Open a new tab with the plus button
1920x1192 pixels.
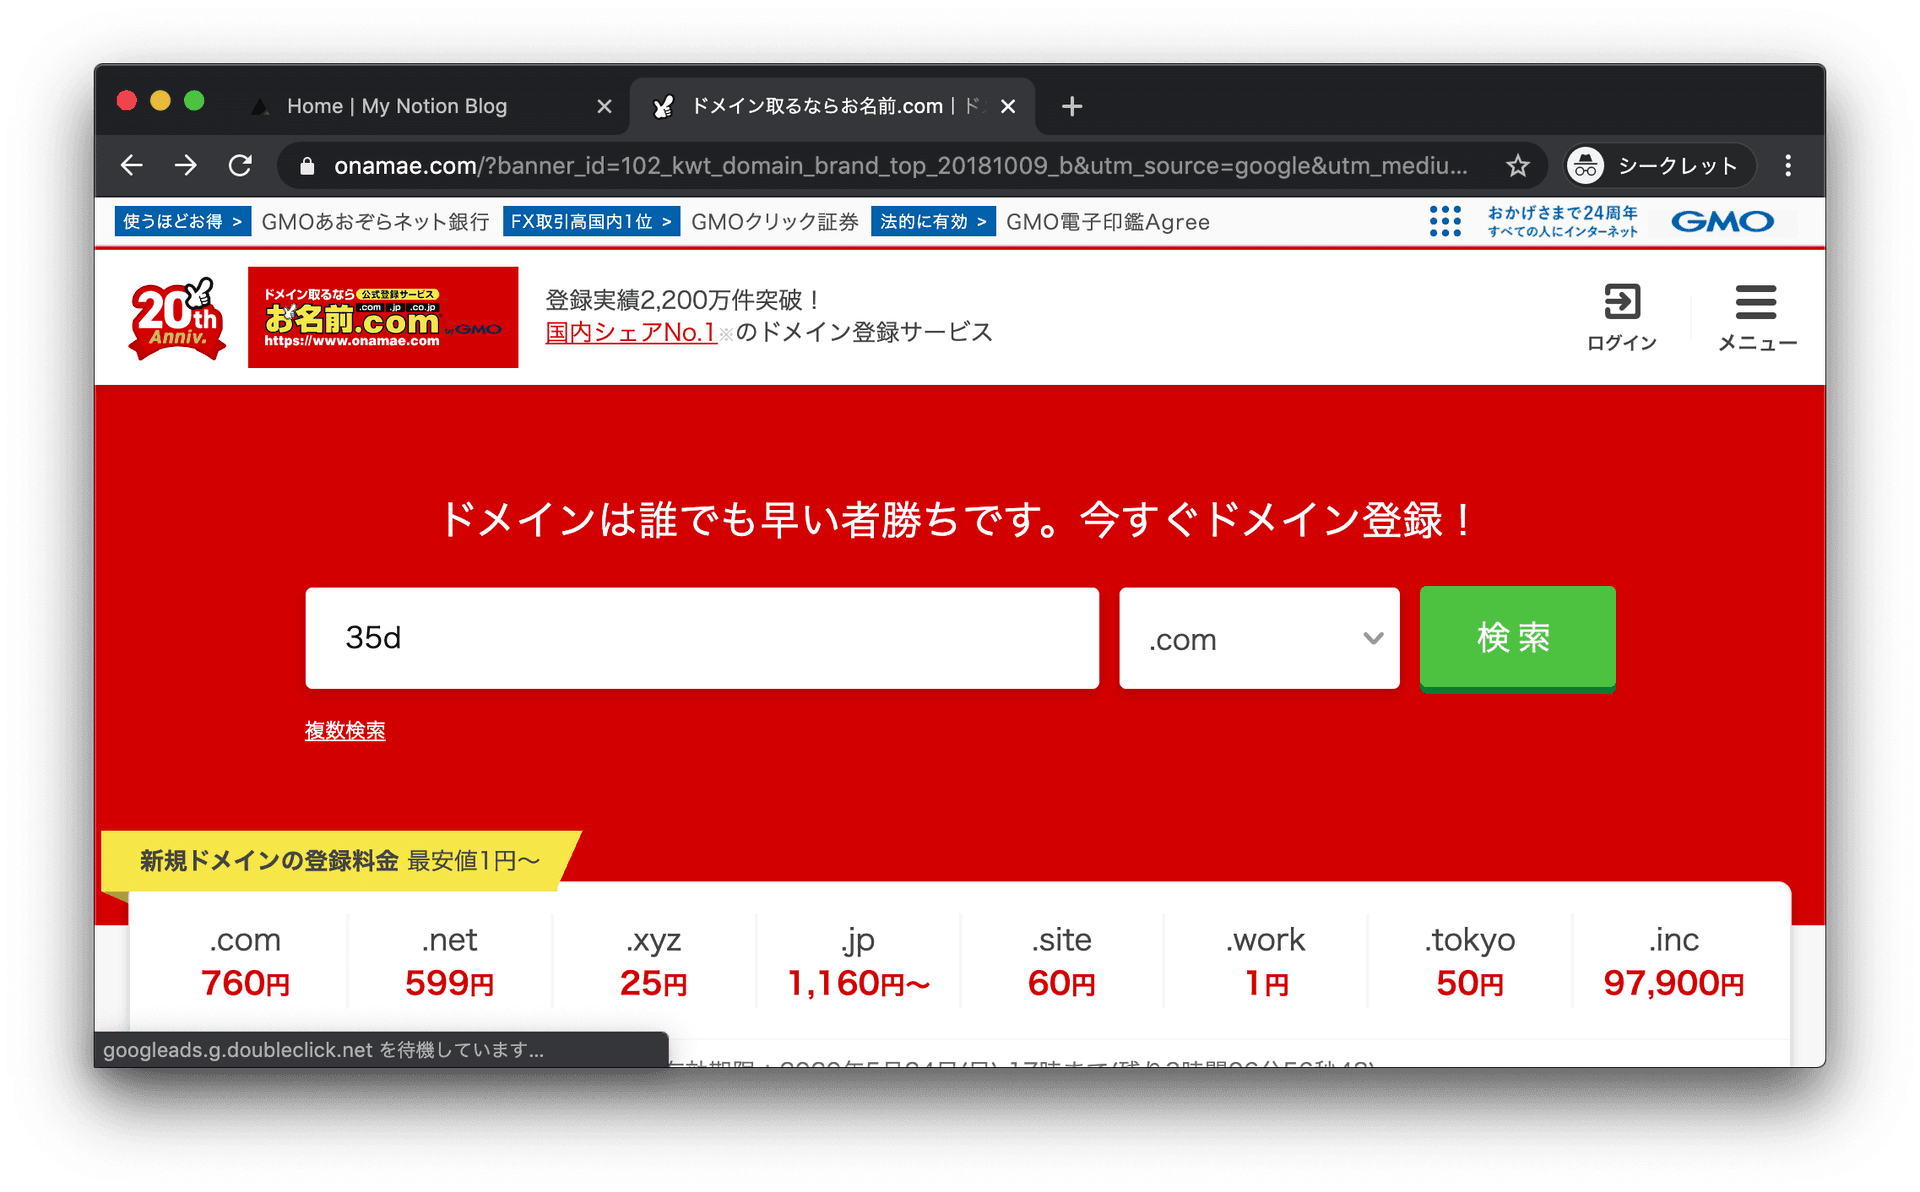point(1072,106)
